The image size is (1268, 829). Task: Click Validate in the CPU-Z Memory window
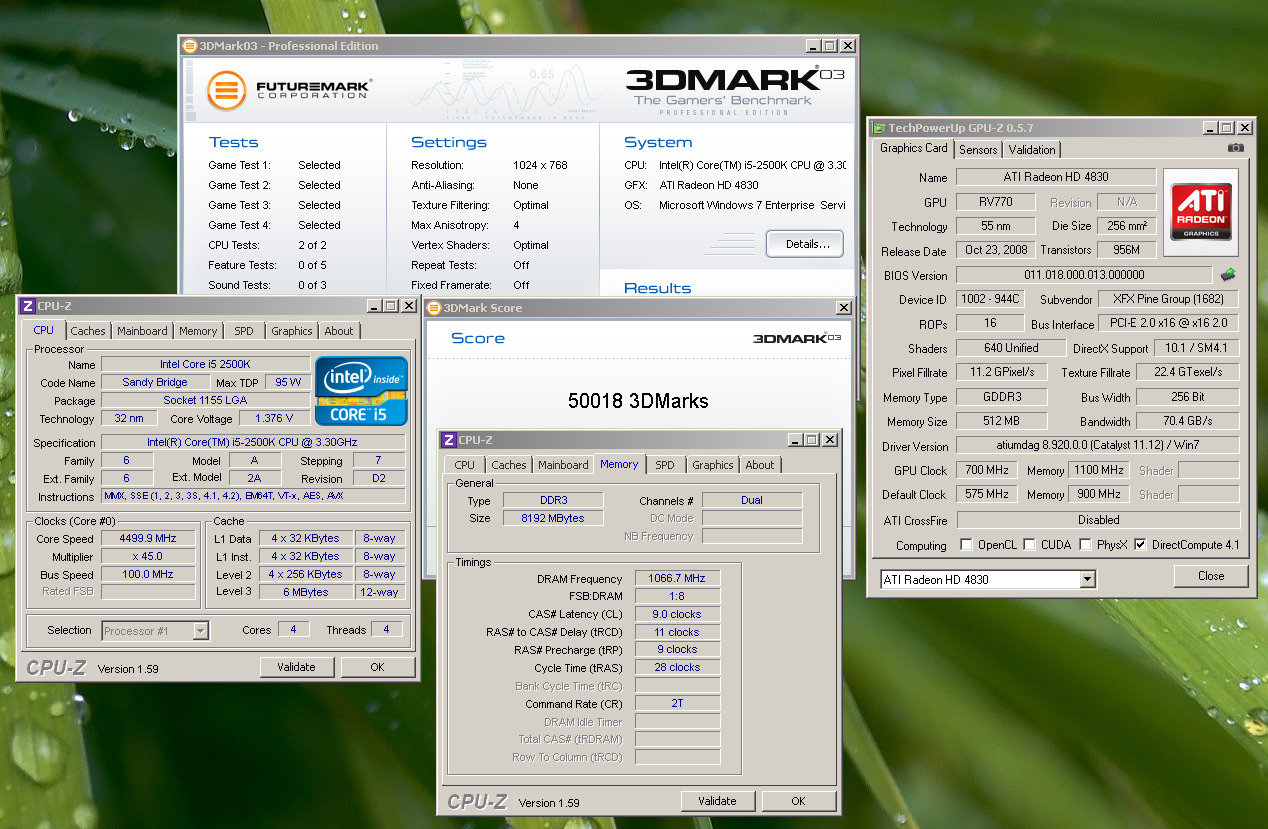(x=717, y=801)
